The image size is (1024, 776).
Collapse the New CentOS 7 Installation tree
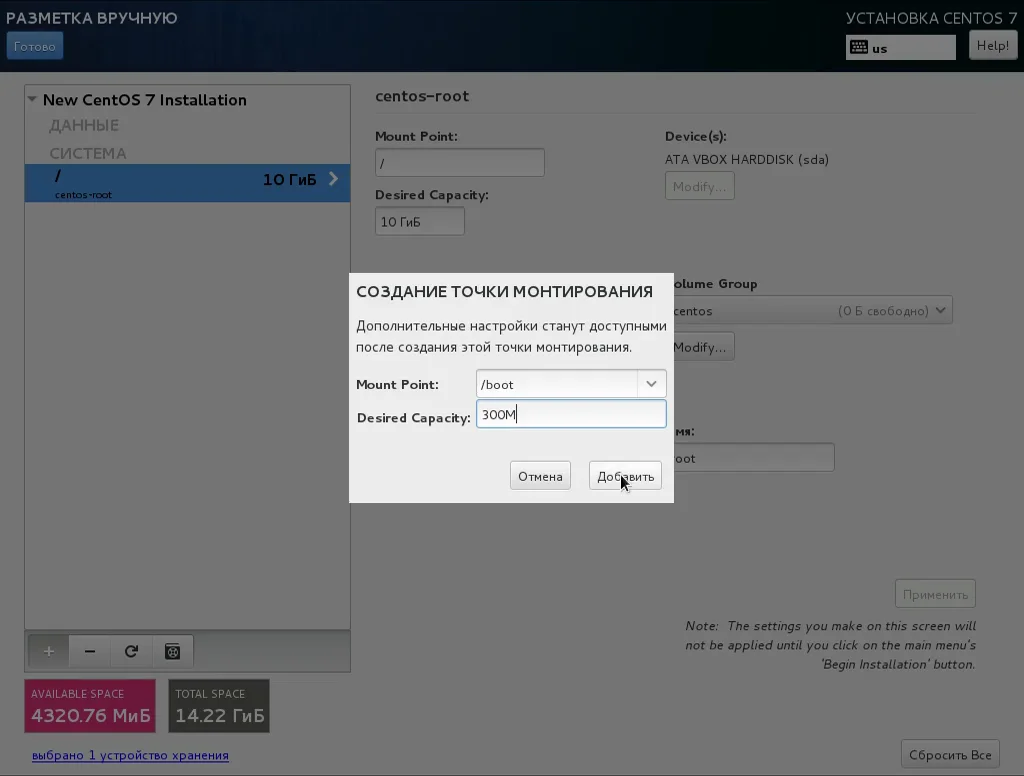click(x=32, y=99)
